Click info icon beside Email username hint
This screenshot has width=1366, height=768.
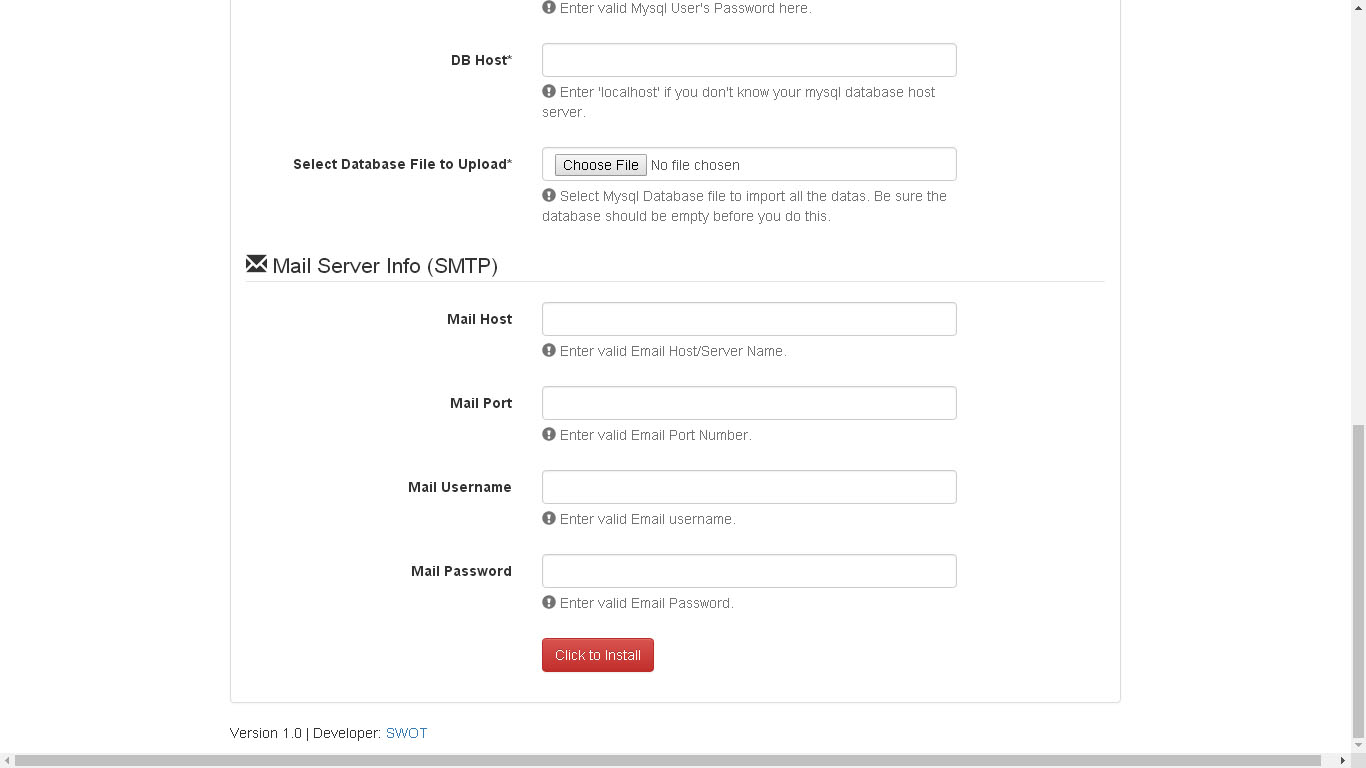[549, 518]
